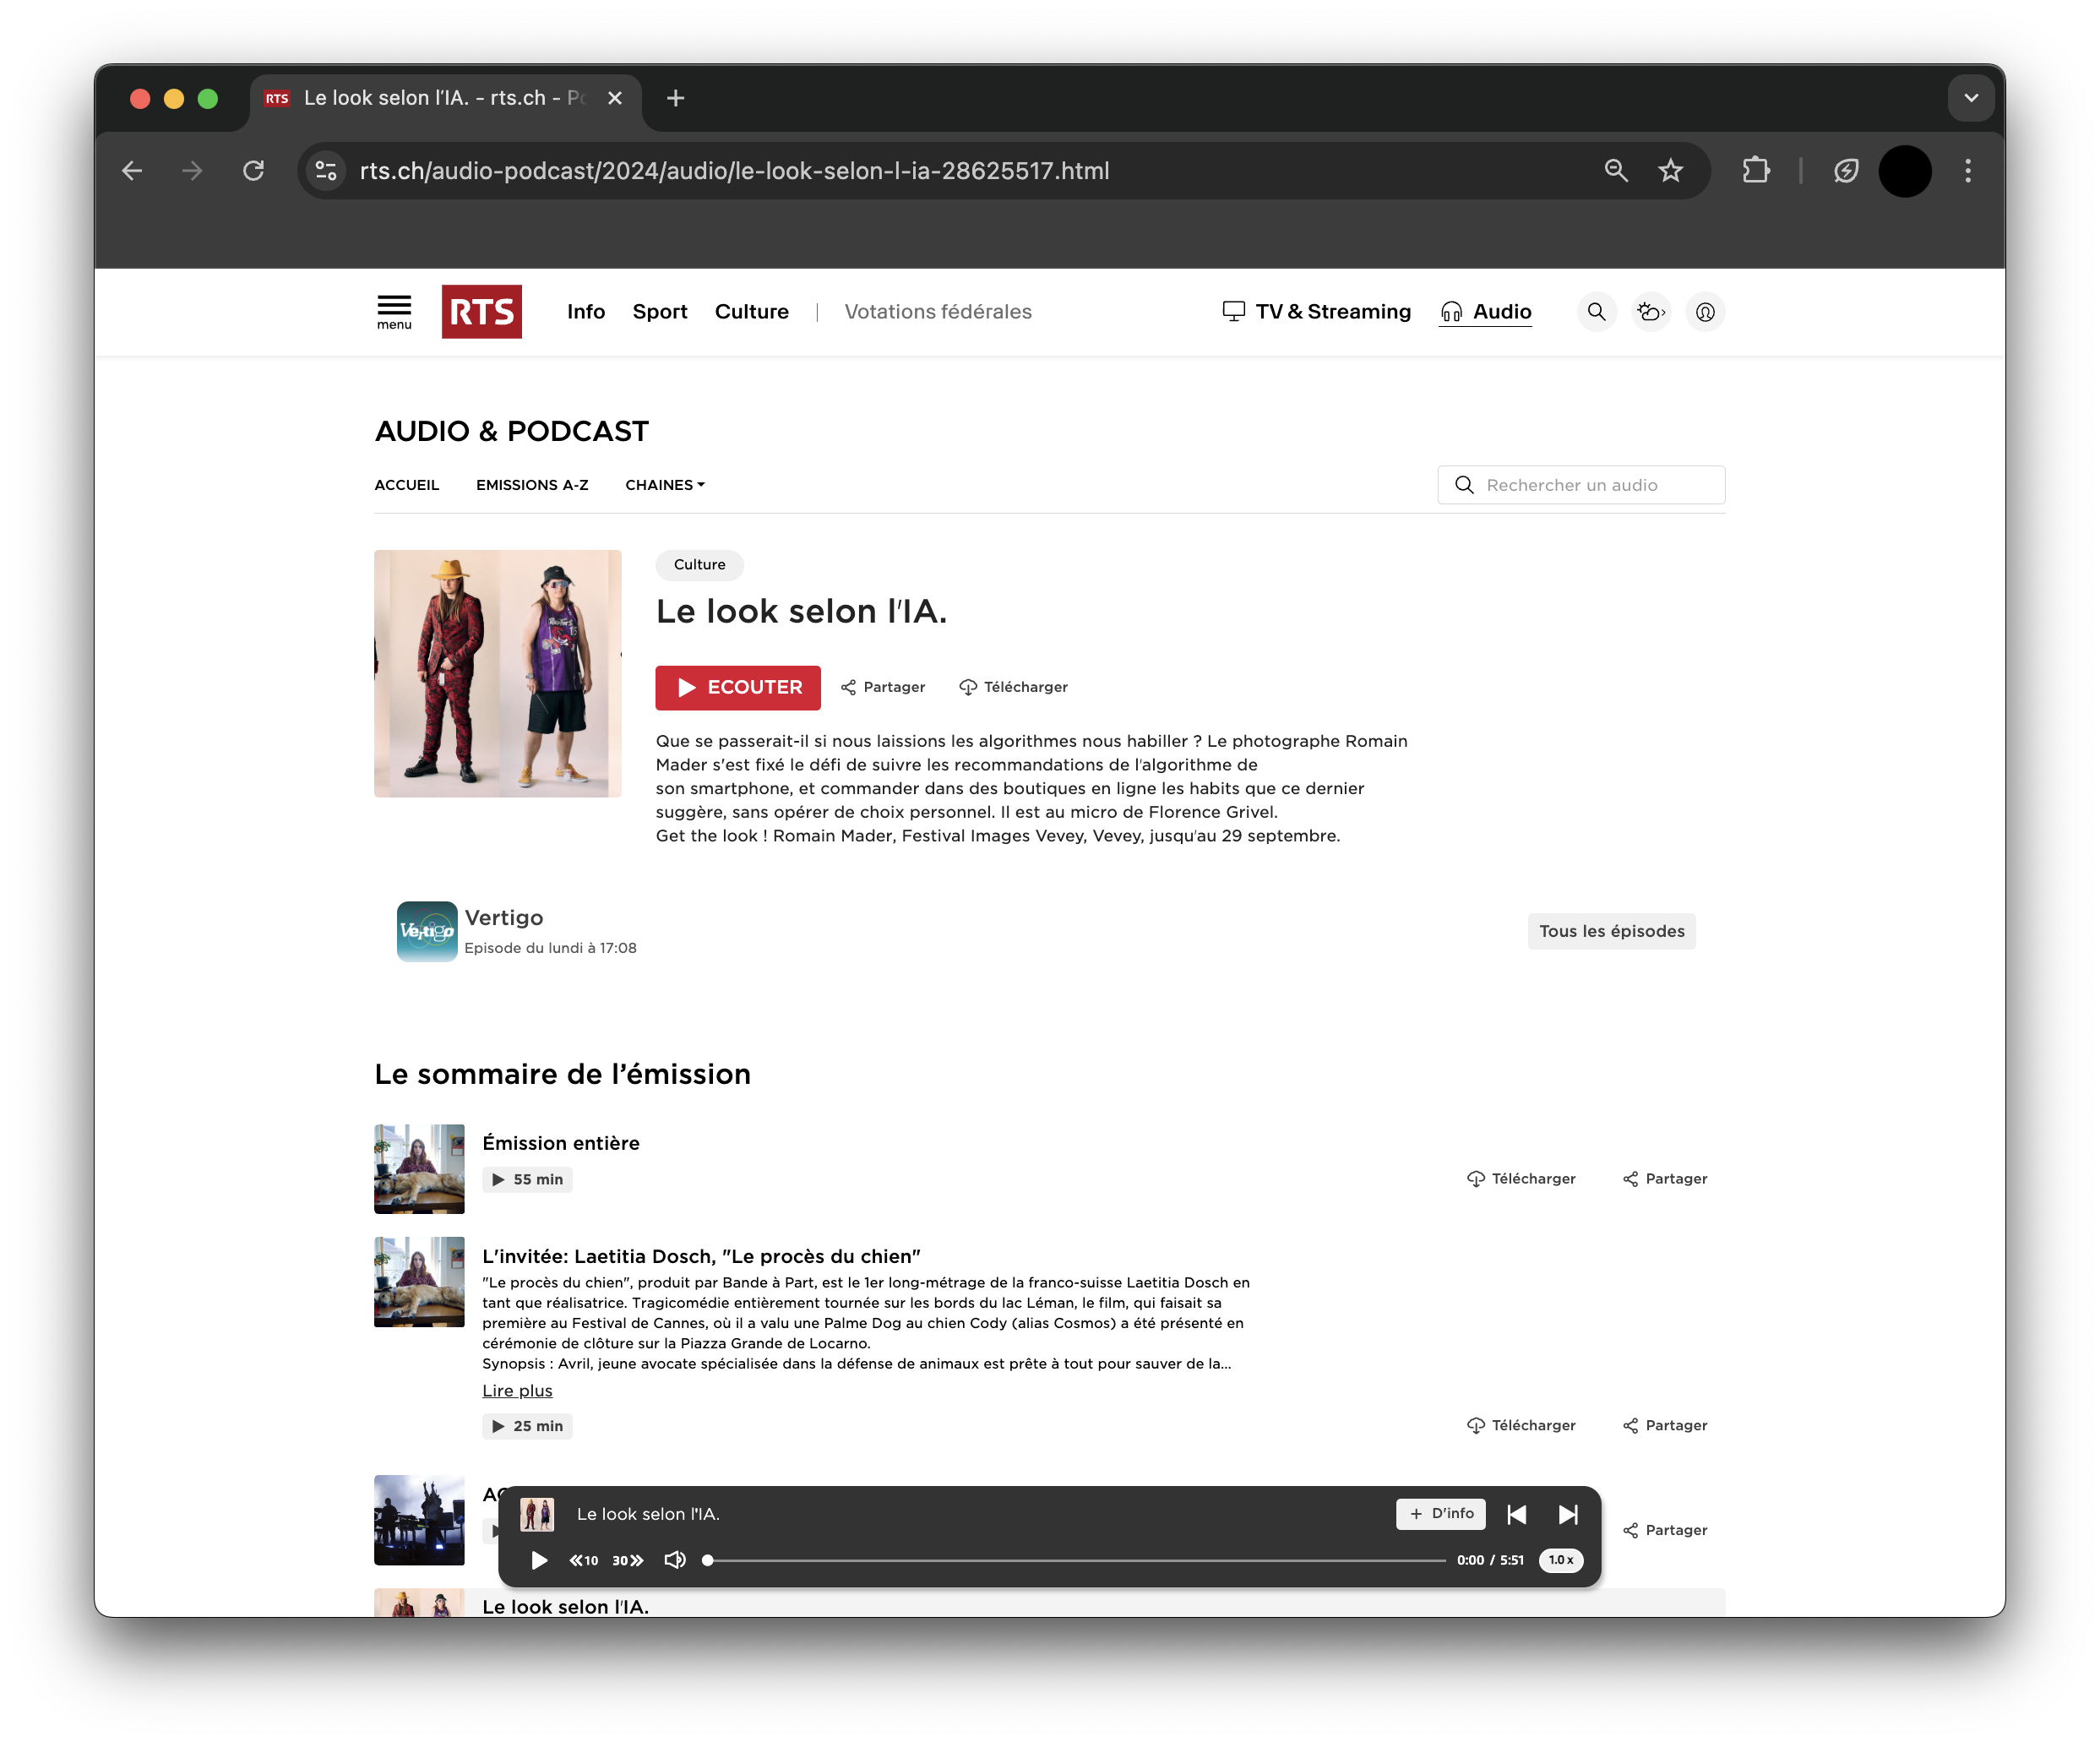Select the EMISSIONS A-Z tab
The height and width of the screenshot is (1742, 2100).
point(532,485)
